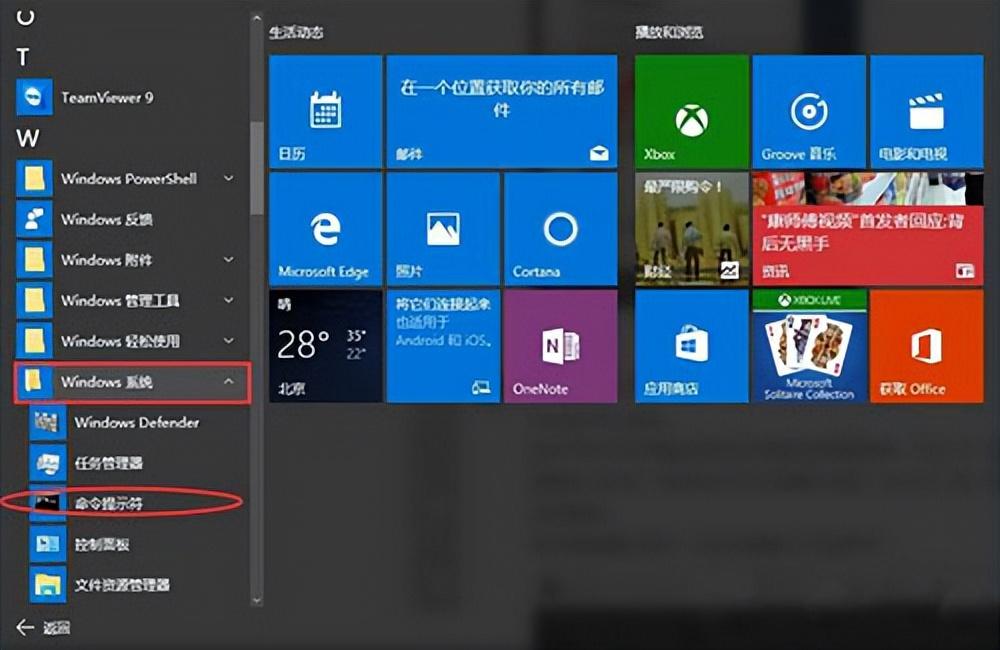Image resolution: width=1000 pixels, height=650 pixels.
Task: Click the Windows 附件 folder icon
Action: [x=34, y=260]
